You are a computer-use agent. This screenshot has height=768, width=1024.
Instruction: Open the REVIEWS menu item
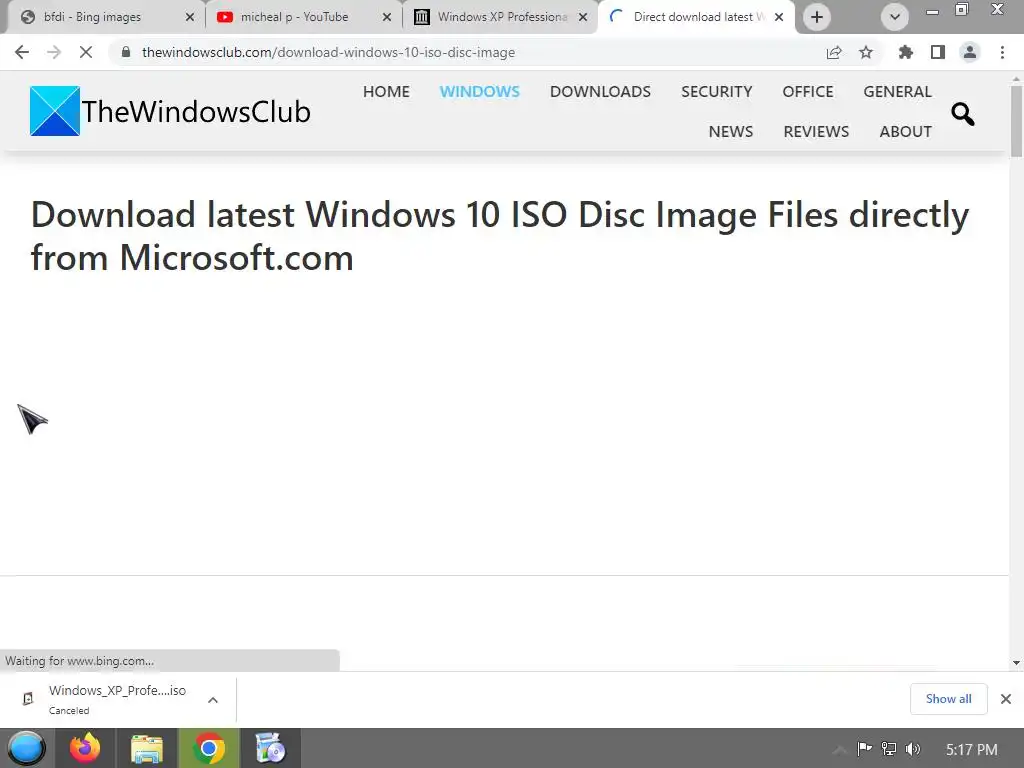point(816,131)
